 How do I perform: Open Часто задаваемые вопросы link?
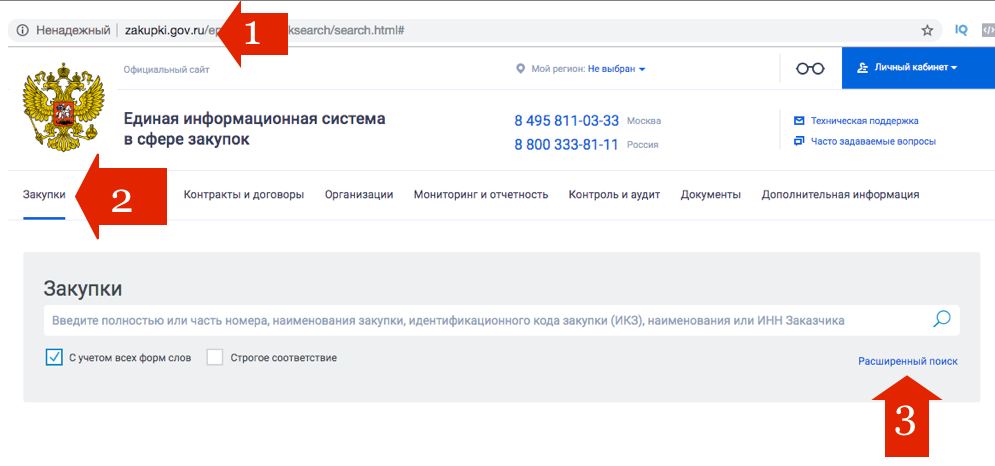pos(873,142)
